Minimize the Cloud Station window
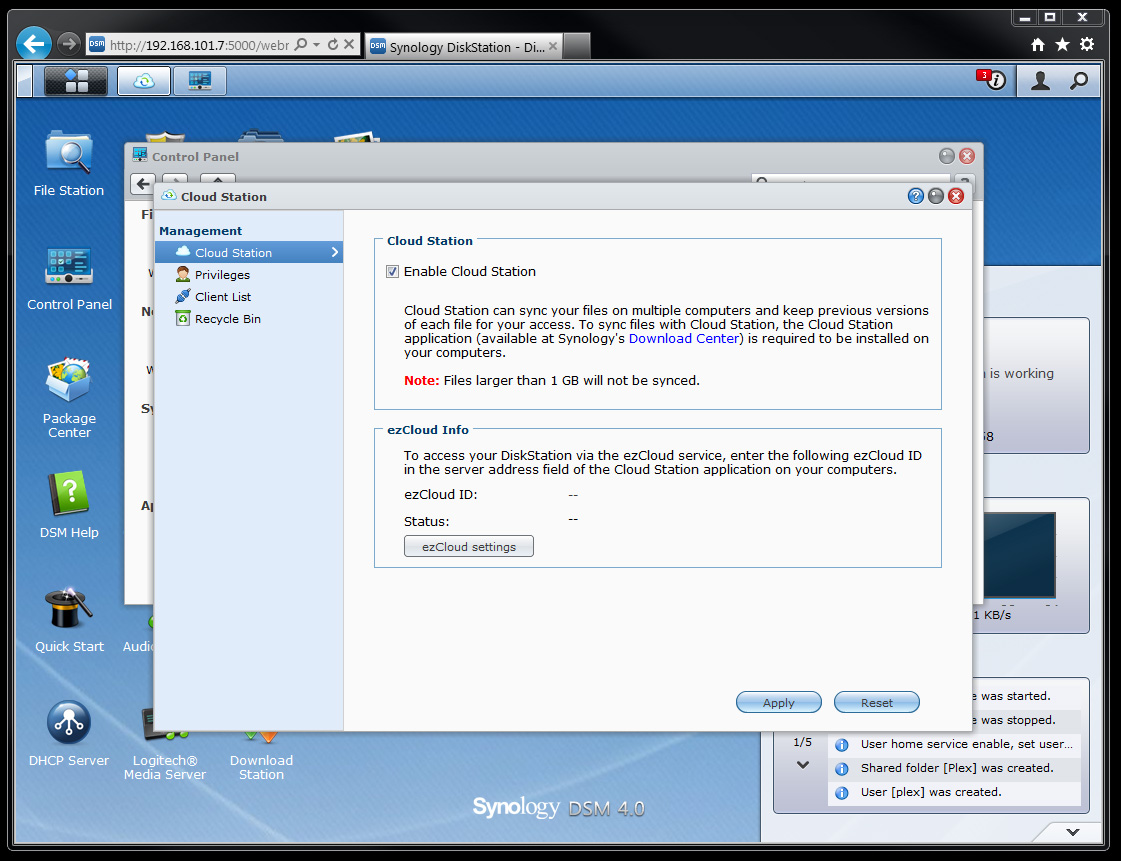1121x861 pixels. (935, 196)
